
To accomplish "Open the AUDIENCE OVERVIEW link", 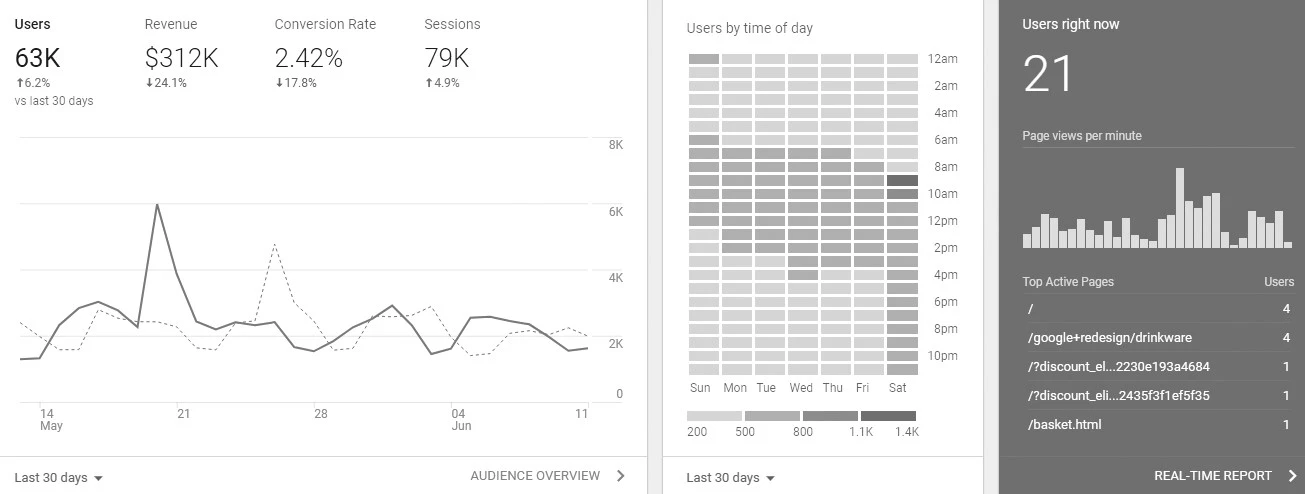I will [535, 476].
